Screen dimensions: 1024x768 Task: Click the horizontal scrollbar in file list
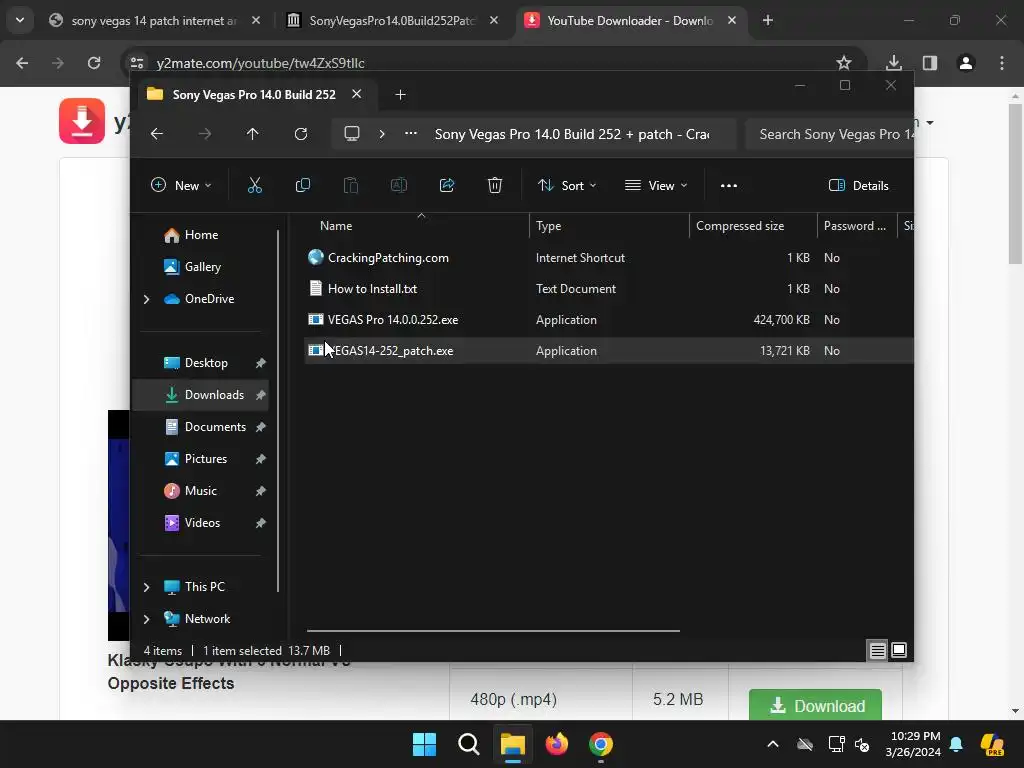(493, 631)
